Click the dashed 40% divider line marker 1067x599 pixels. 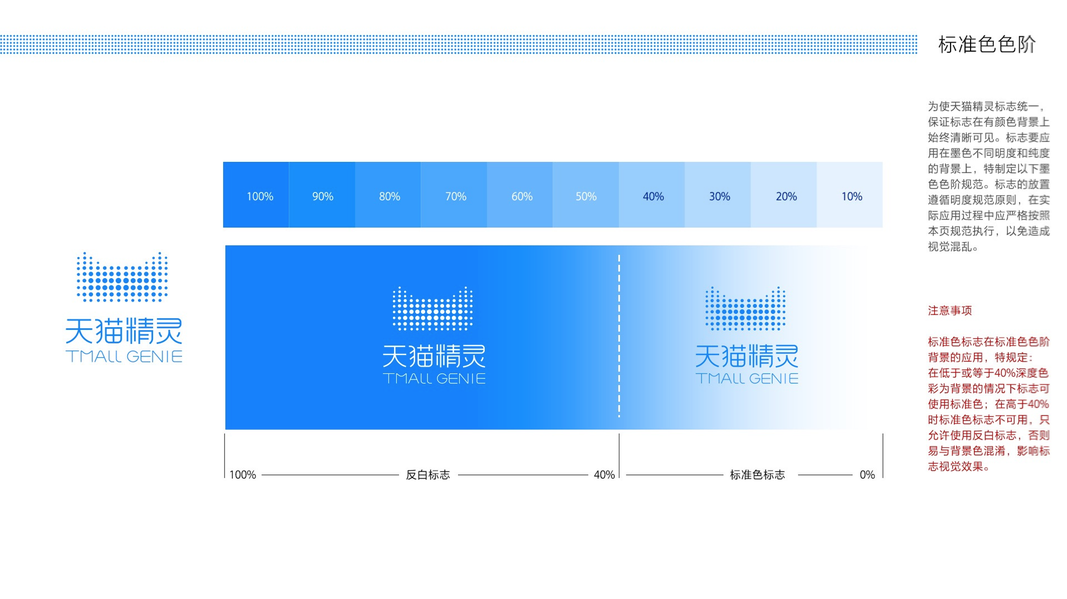619,336
